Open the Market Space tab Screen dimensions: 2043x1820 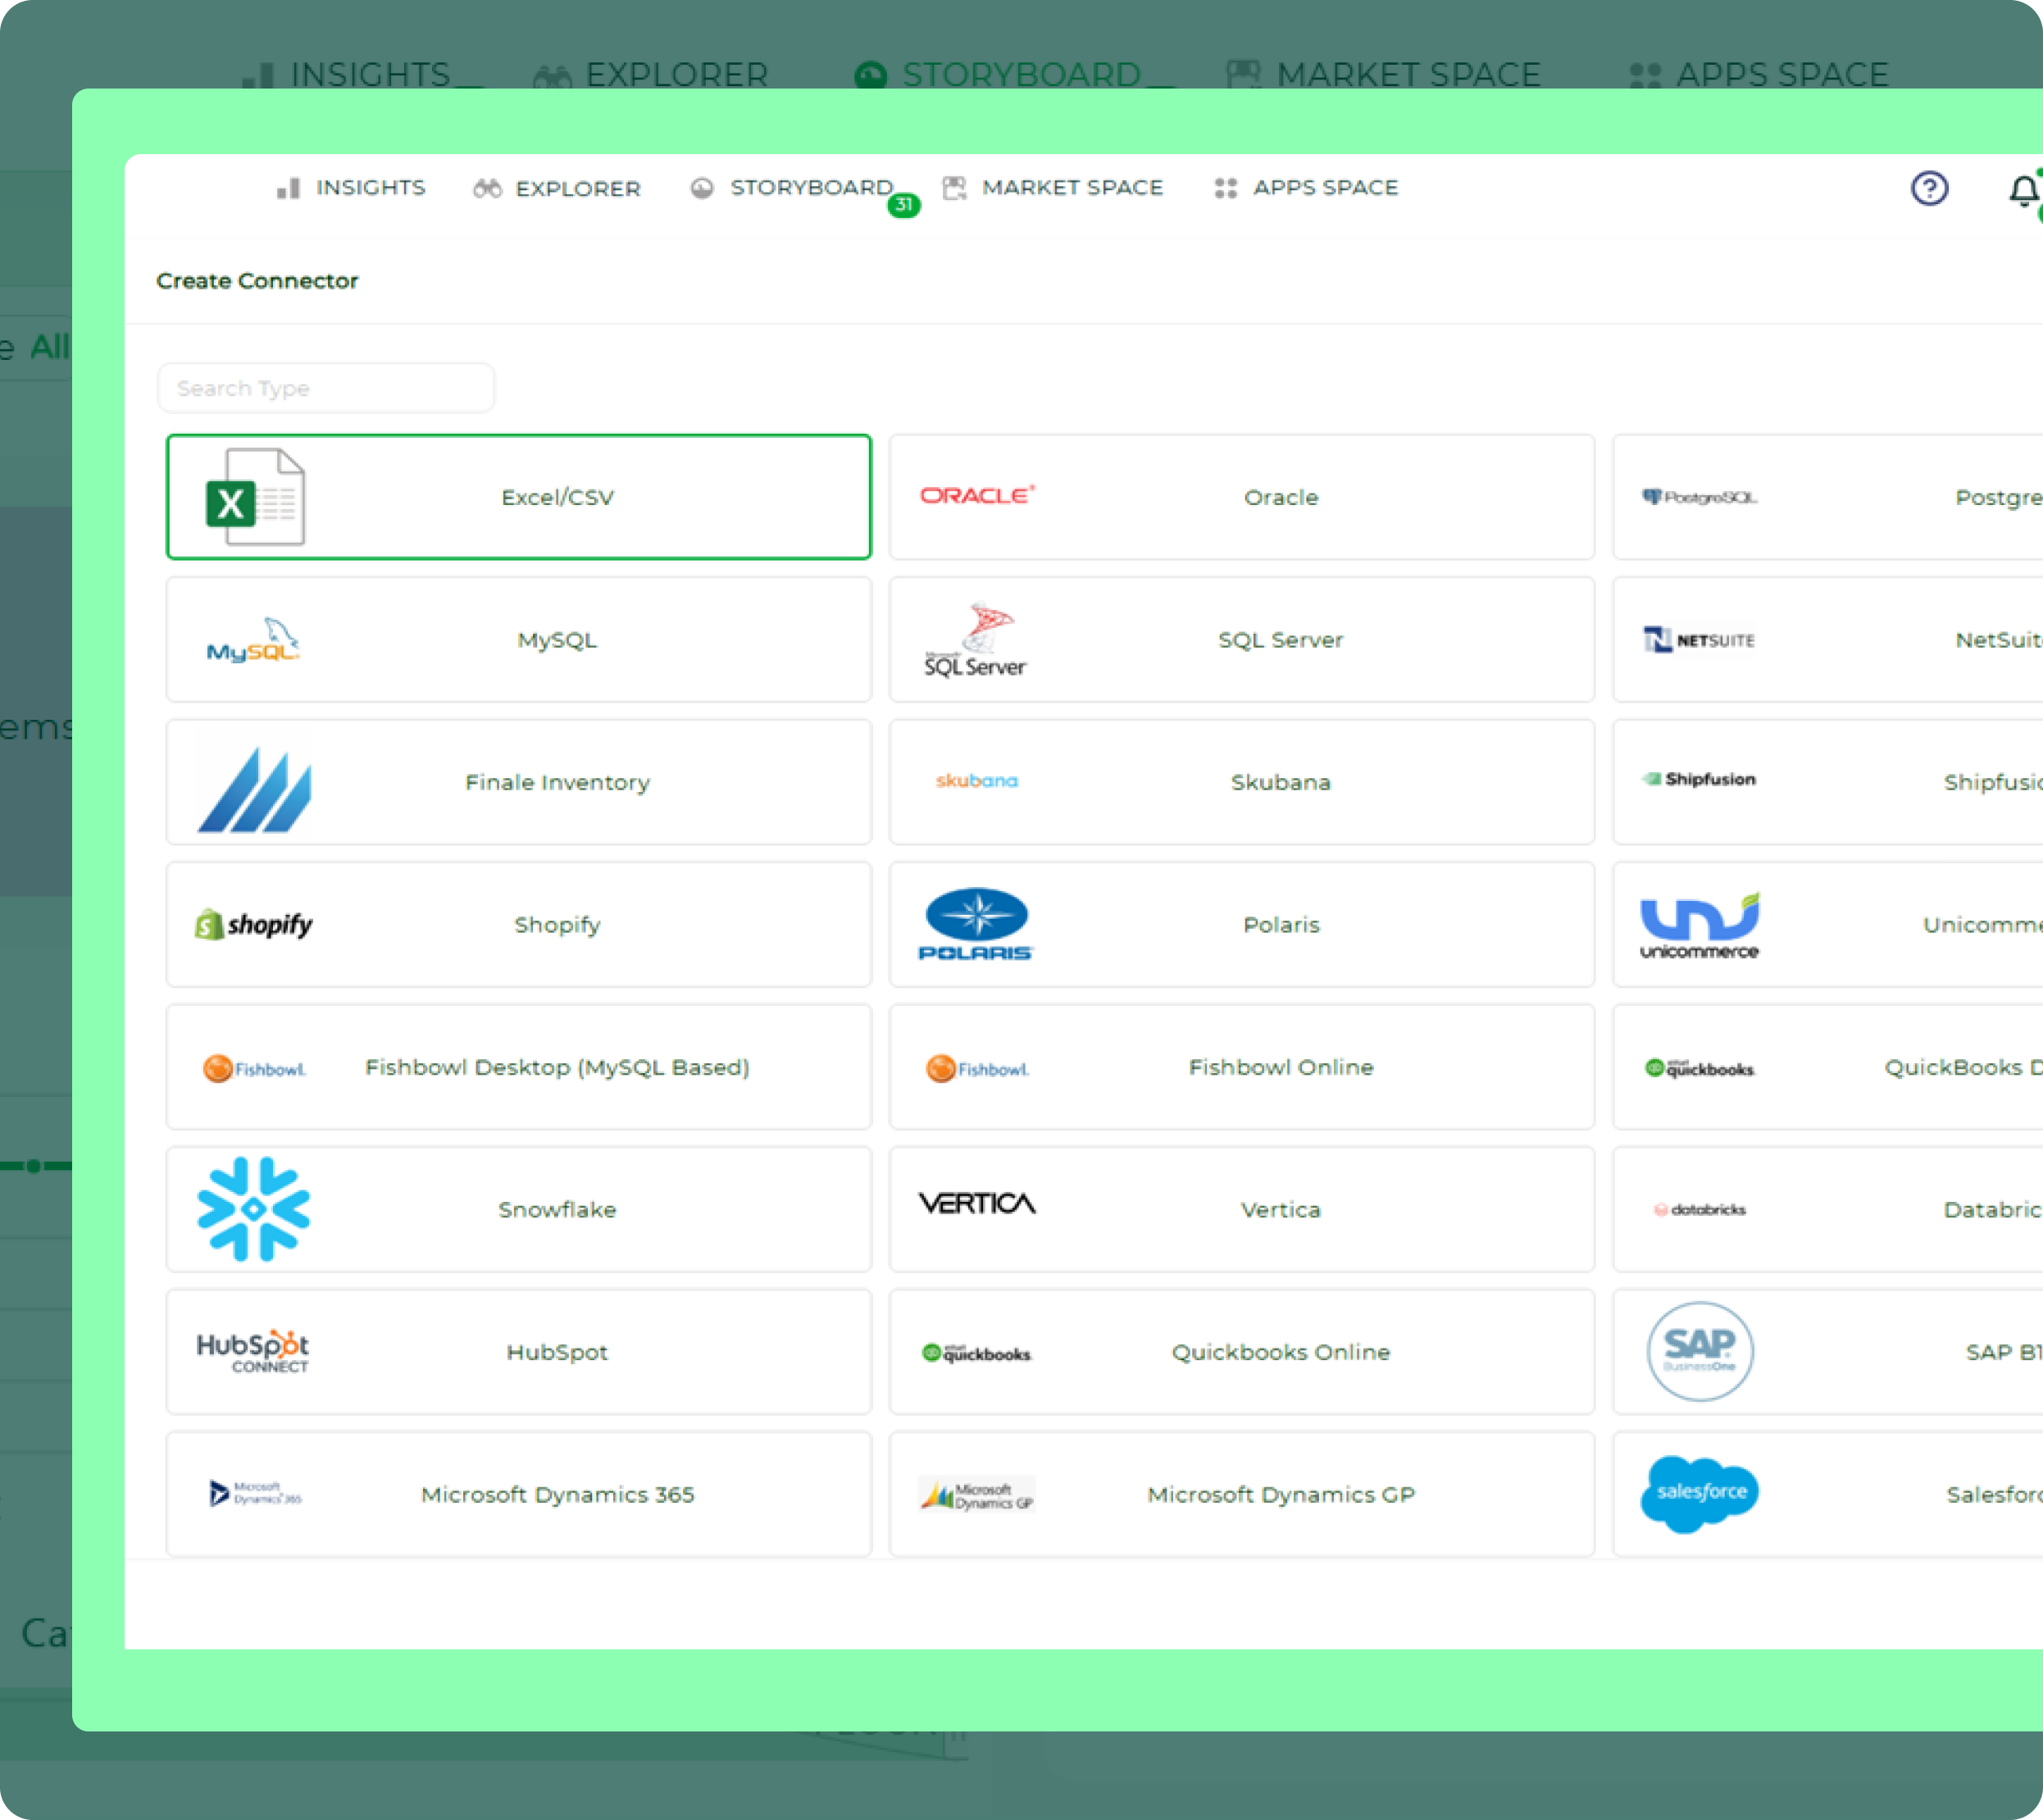[1053, 187]
